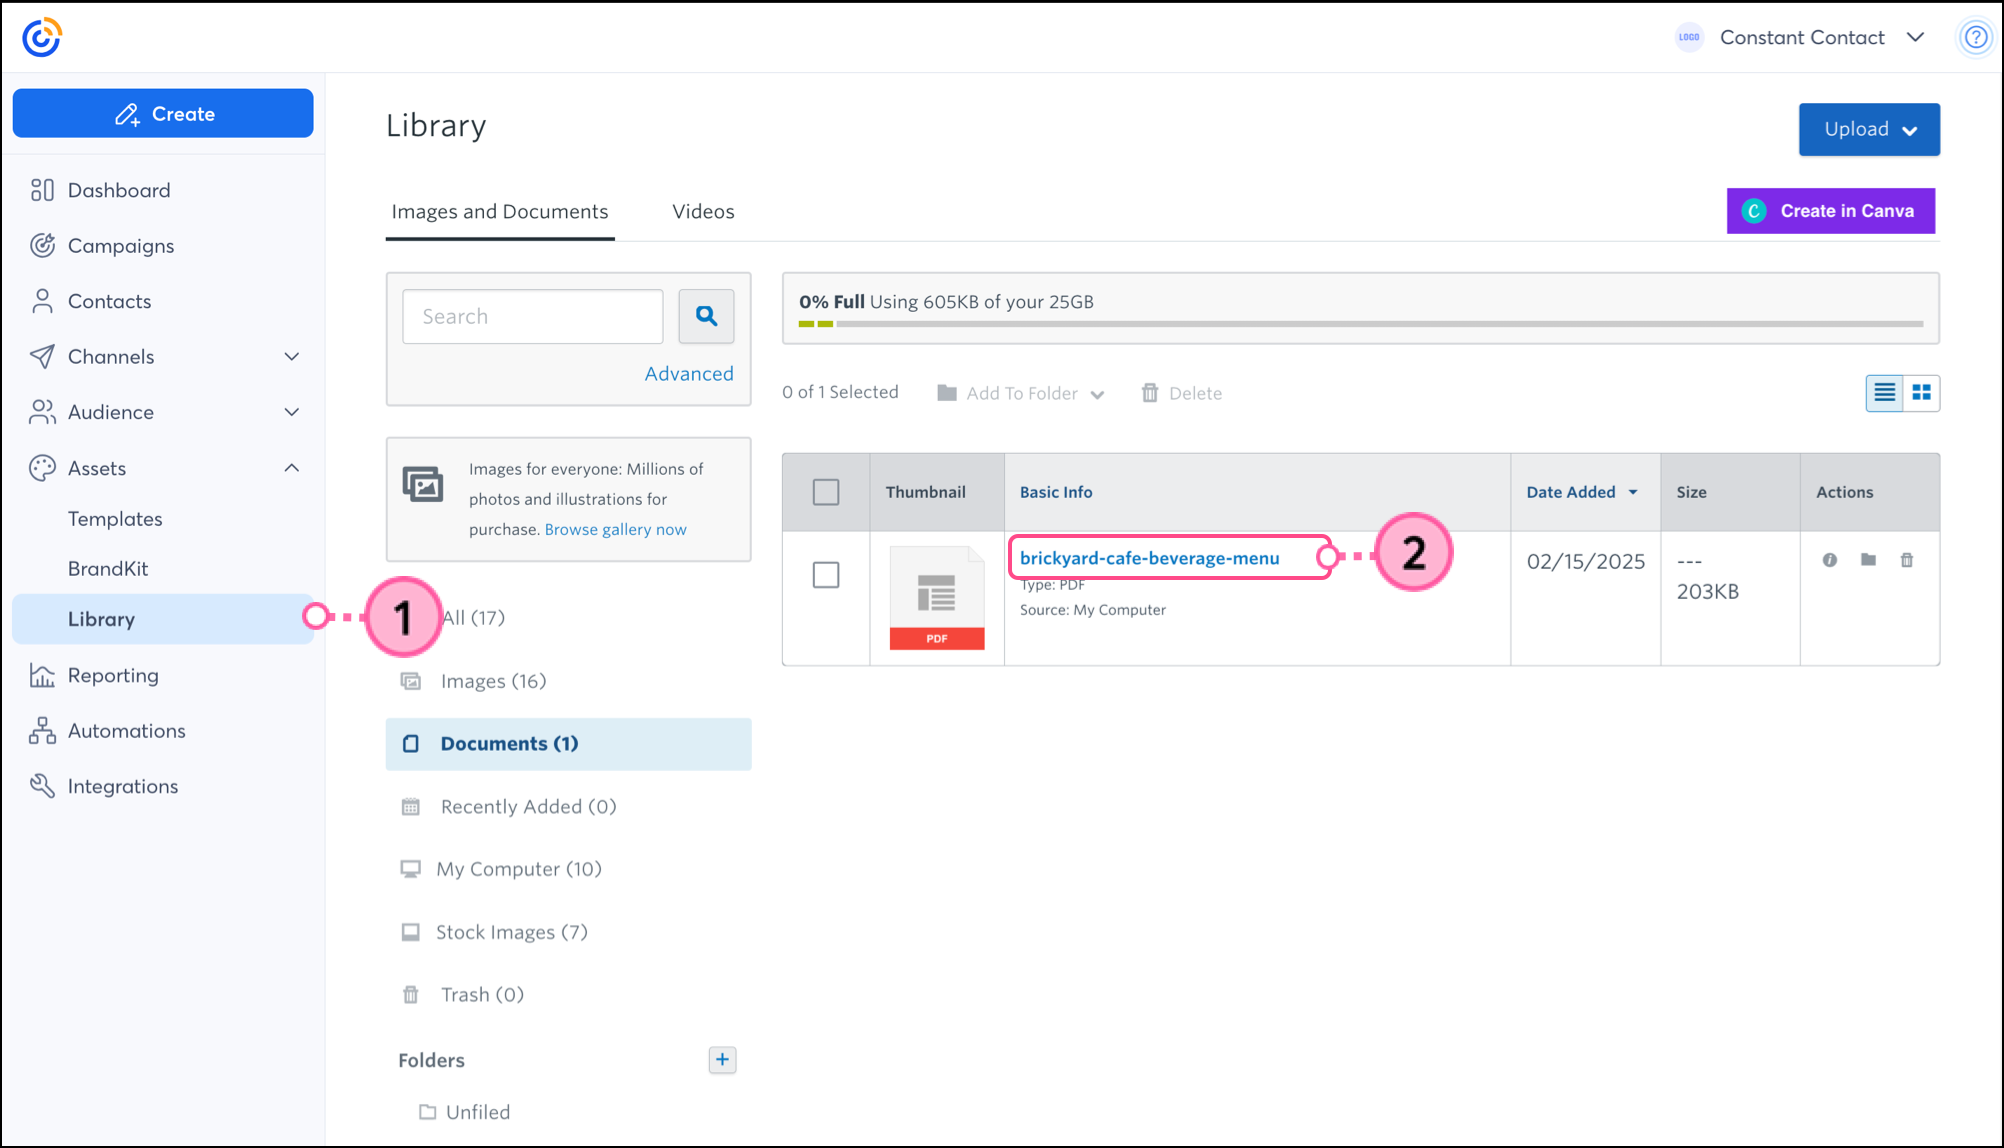Image resolution: width=2004 pixels, height=1148 pixels.
Task: Click the move-to-folder icon in Actions
Action: point(1868,560)
